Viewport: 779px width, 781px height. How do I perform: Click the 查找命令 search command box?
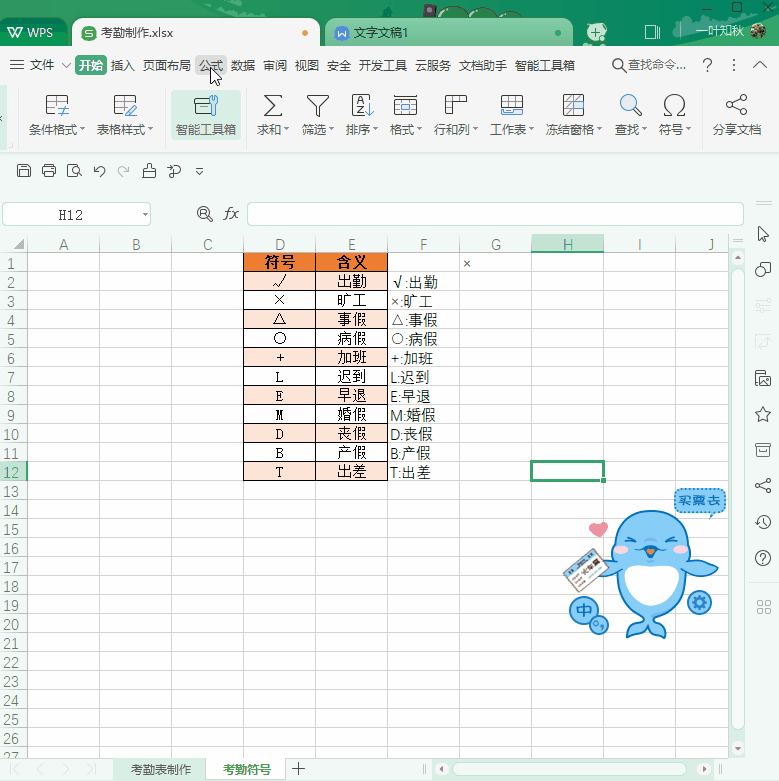click(649, 65)
